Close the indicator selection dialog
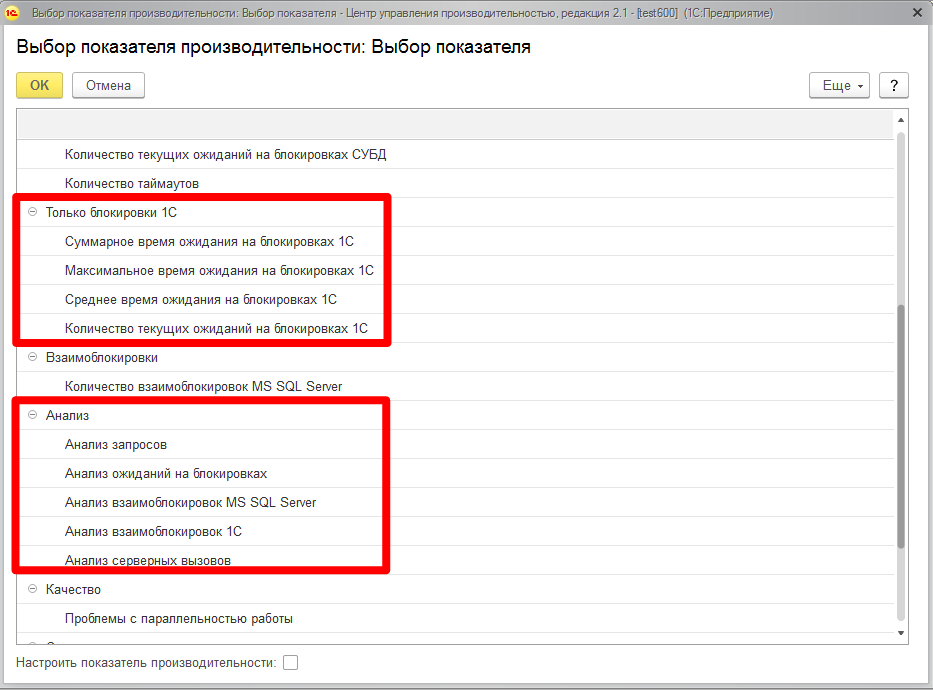Viewport: 933px width, 690px height. 917,14
